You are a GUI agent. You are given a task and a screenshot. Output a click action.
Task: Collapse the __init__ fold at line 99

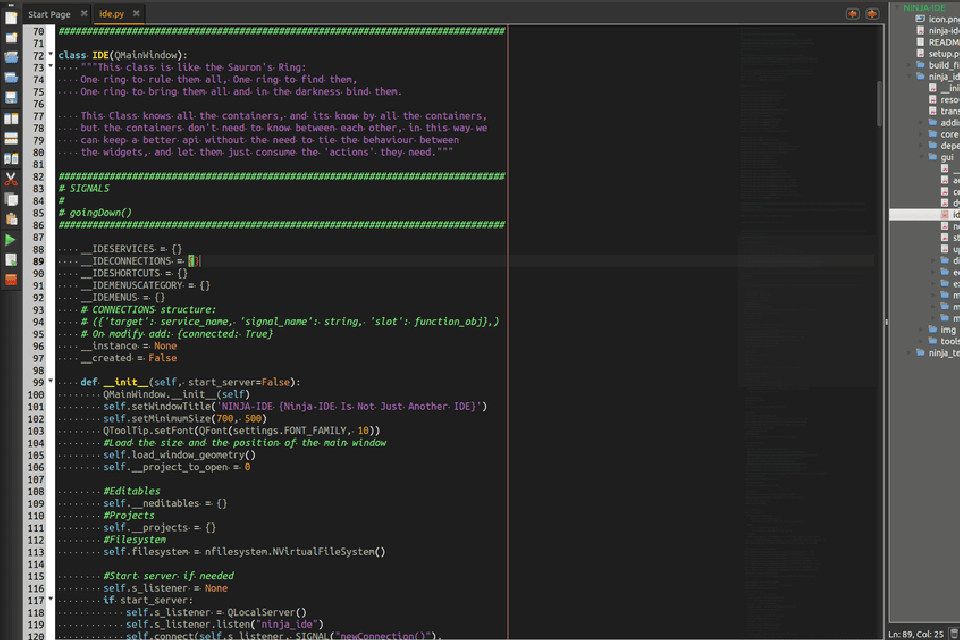point(51,381)
